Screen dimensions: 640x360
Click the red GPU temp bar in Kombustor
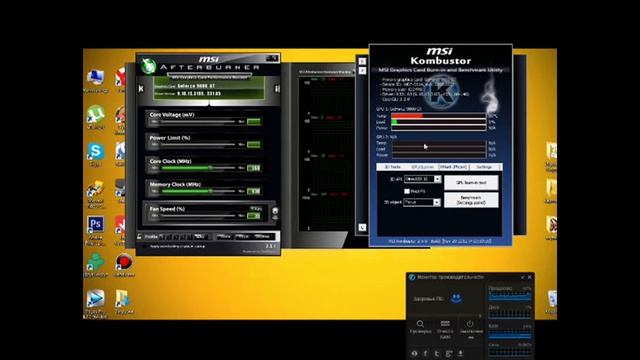(x=407, y=116)
